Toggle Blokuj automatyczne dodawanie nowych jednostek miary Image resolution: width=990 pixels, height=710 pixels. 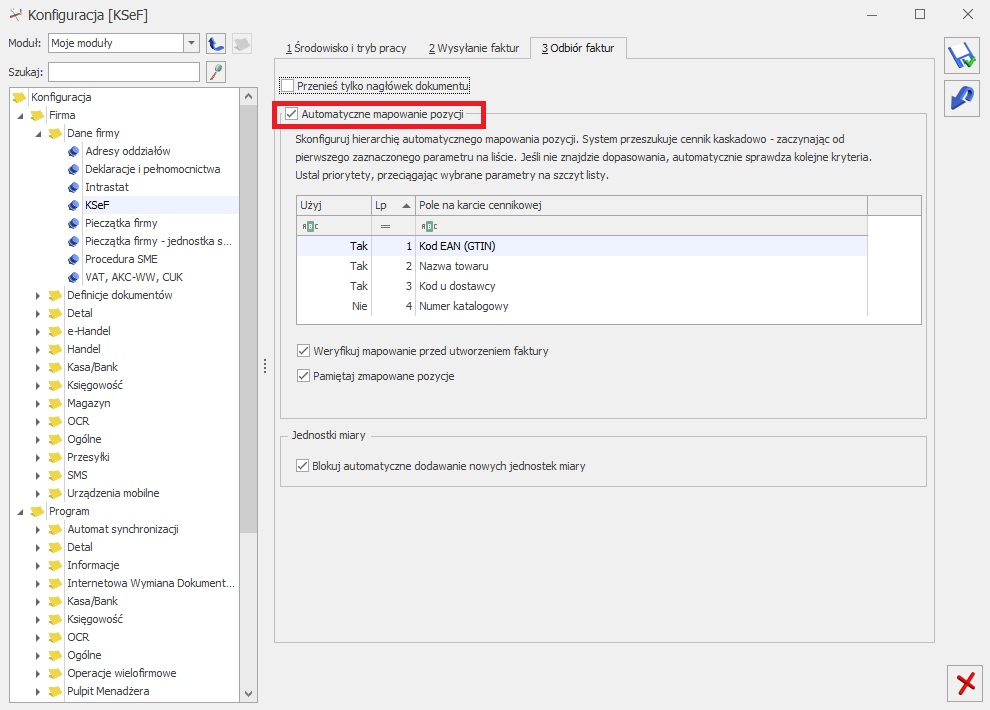coord(302,466)
